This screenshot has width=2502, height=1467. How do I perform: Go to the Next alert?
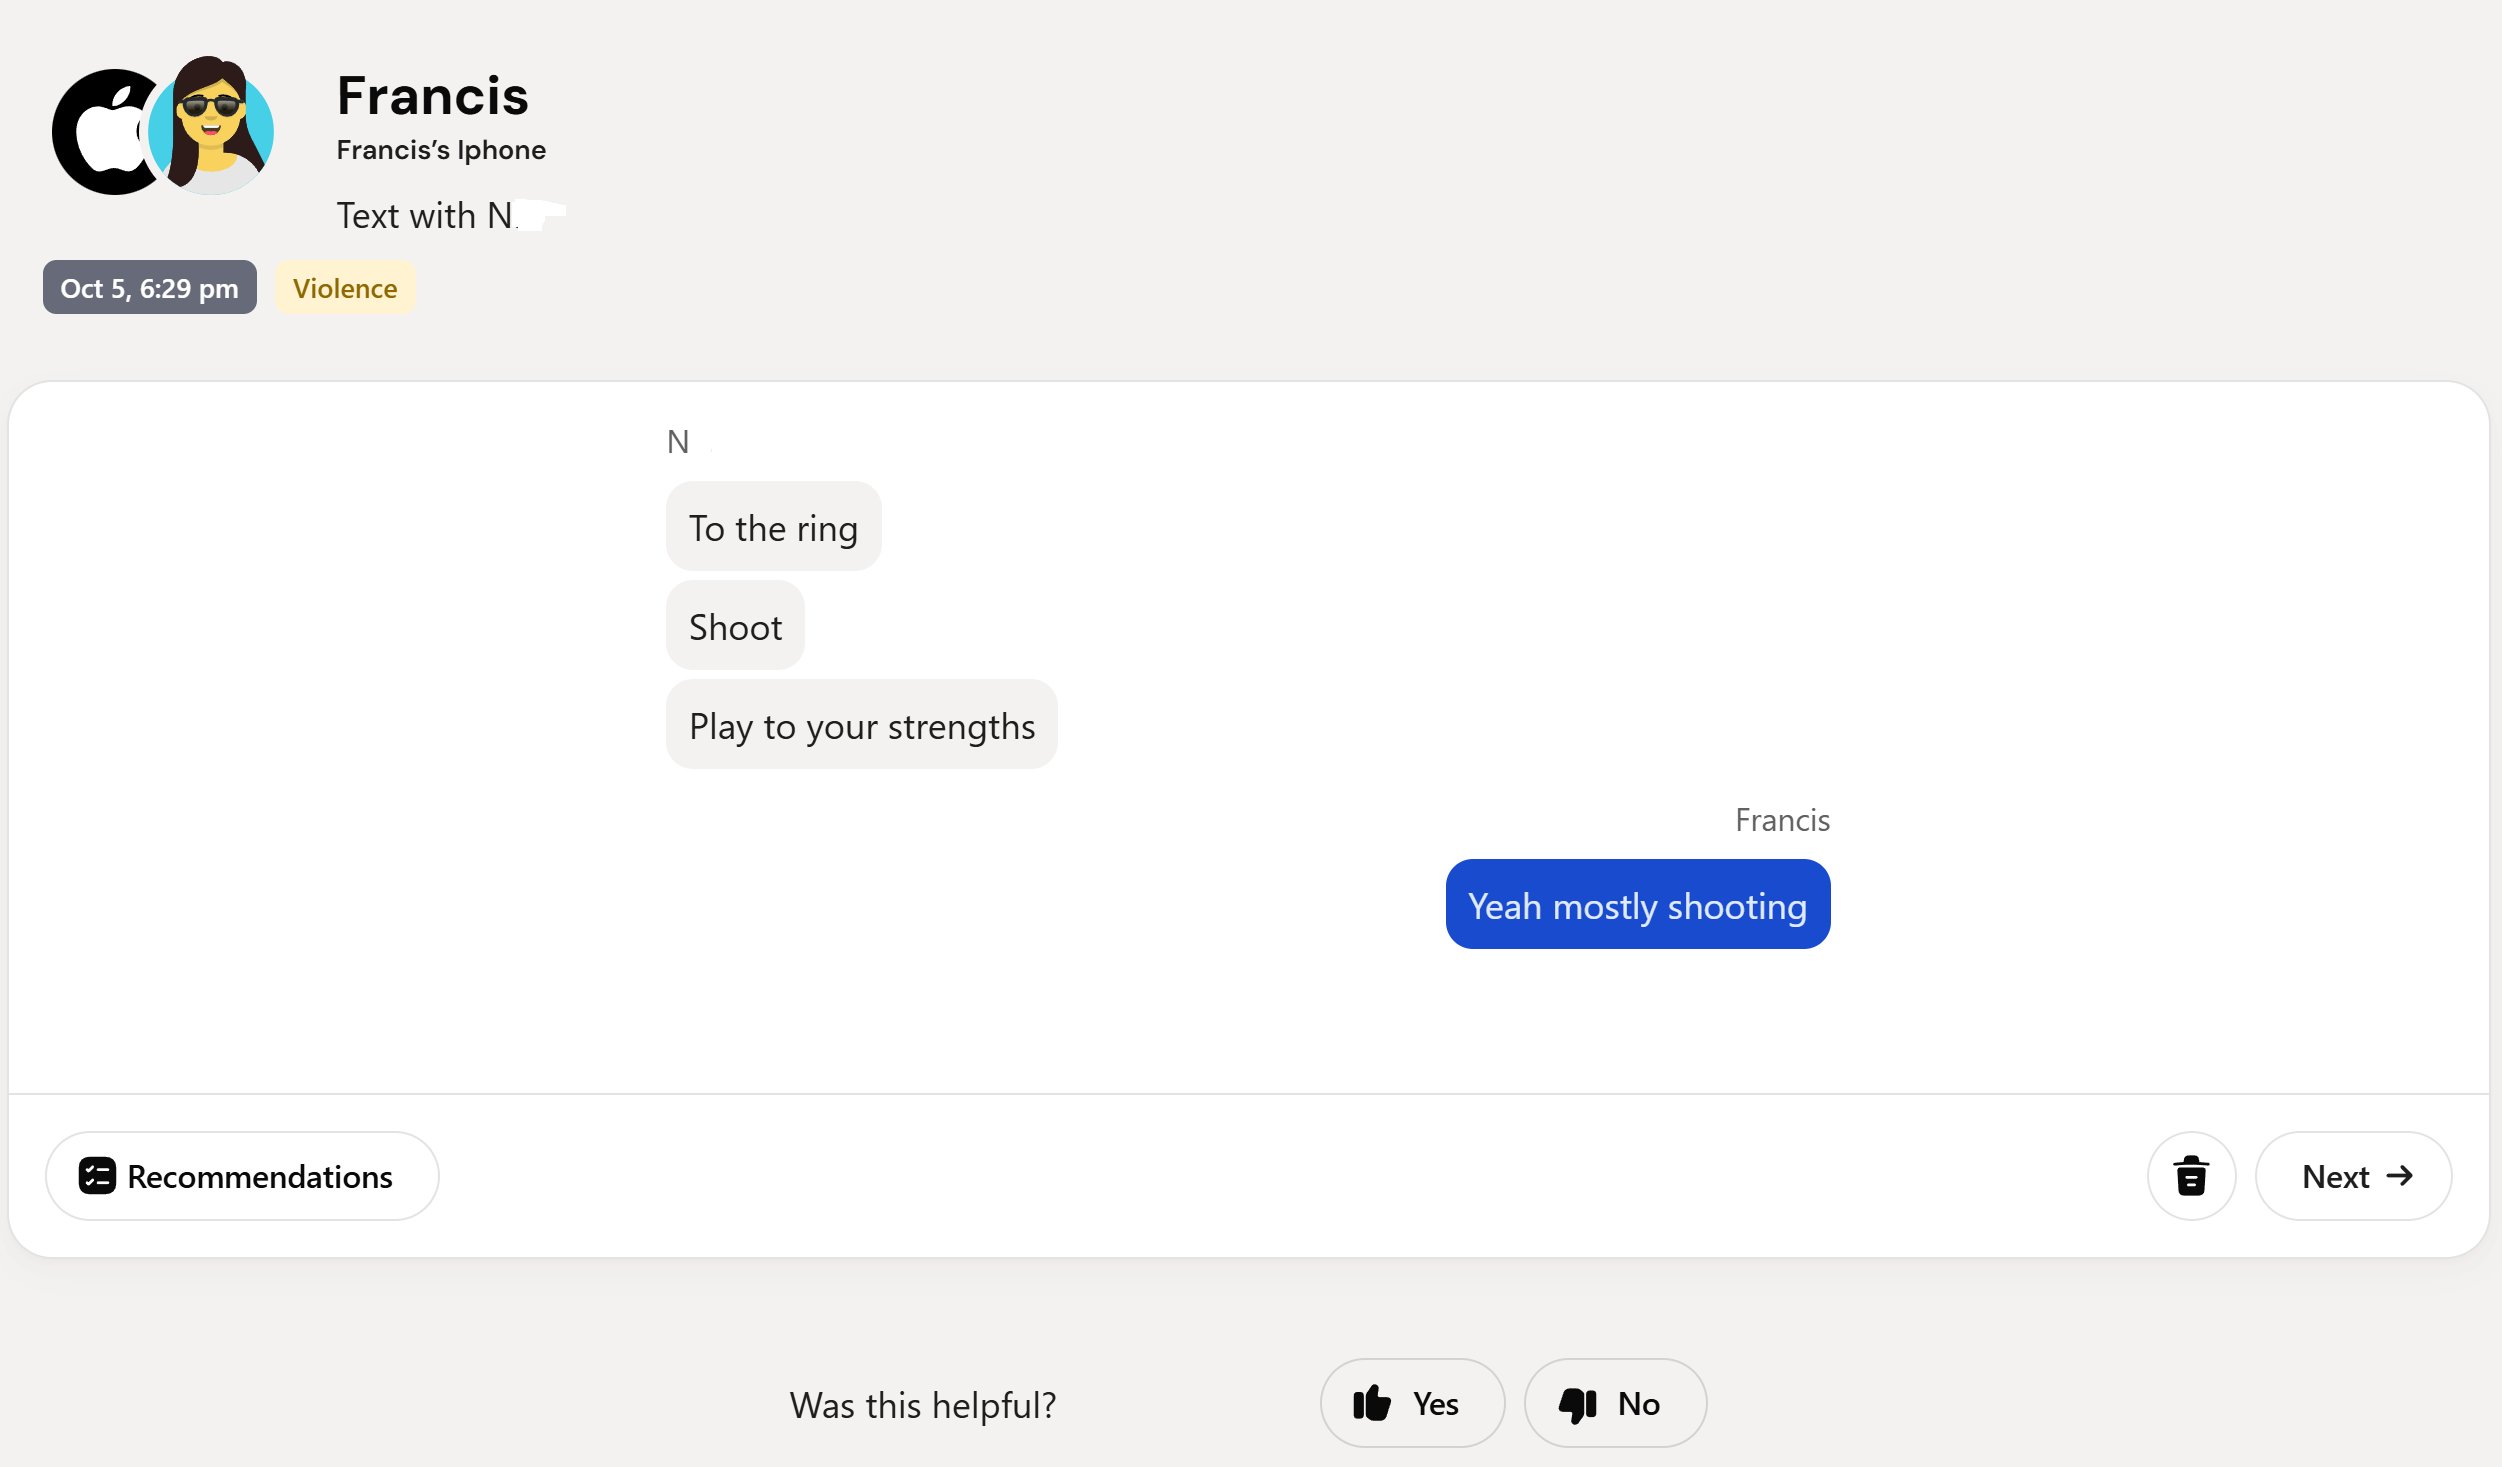2352,1176
